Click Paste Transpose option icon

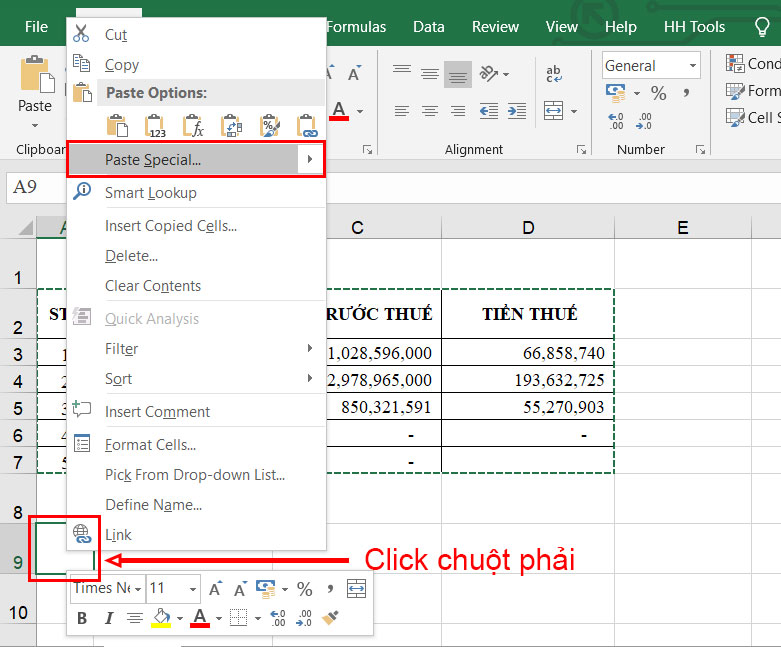click(232, 126)
